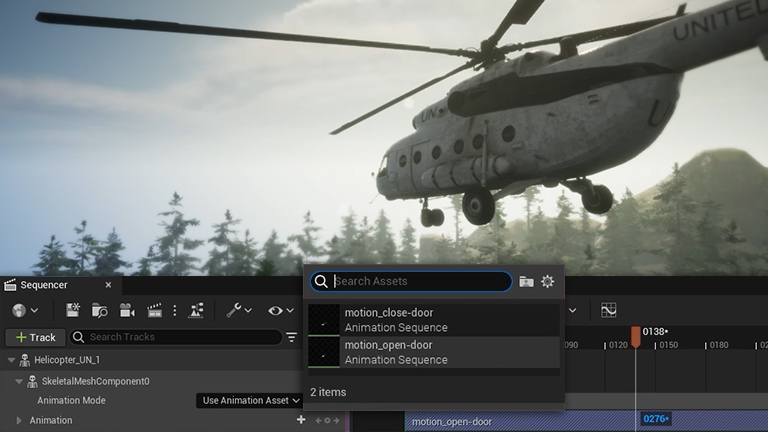
Task: Open the dropdown arrow next to eye icon
Action: pos(290,311)
